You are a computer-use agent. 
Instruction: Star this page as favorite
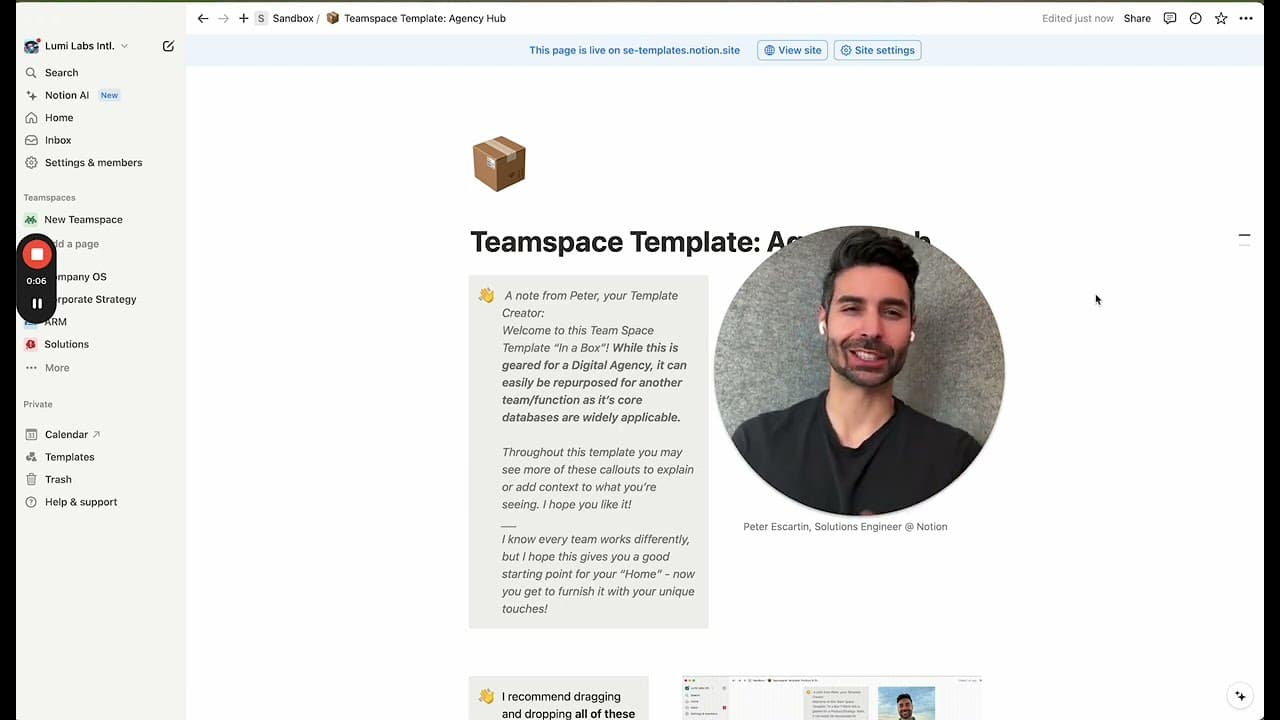(1221, 18)
